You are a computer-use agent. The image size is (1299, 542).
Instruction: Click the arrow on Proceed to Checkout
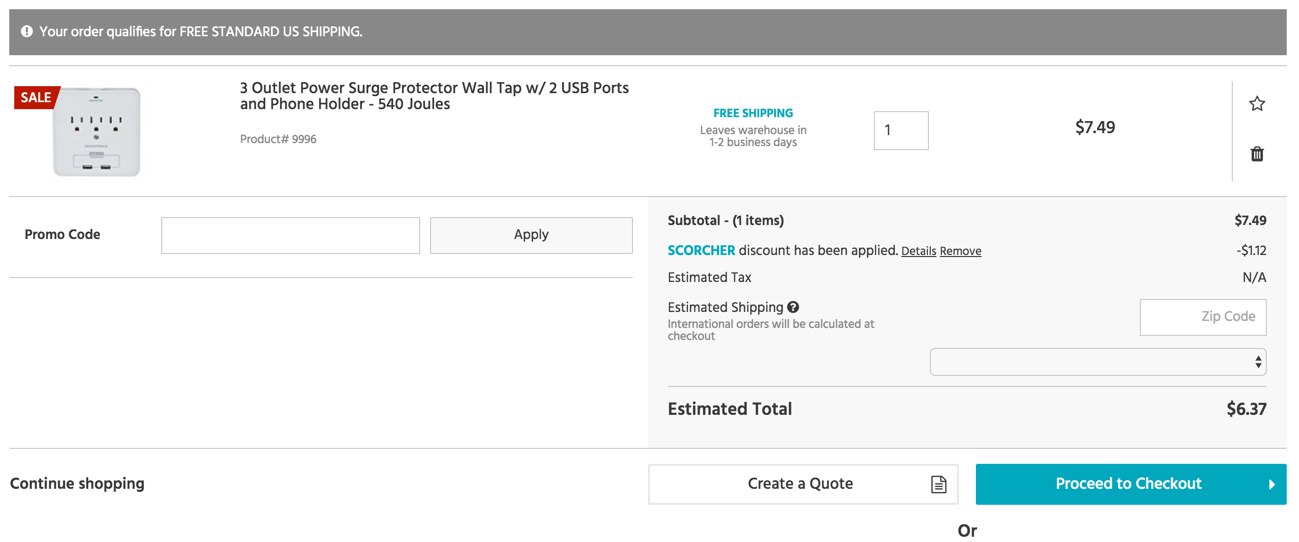click(1271, 485)
